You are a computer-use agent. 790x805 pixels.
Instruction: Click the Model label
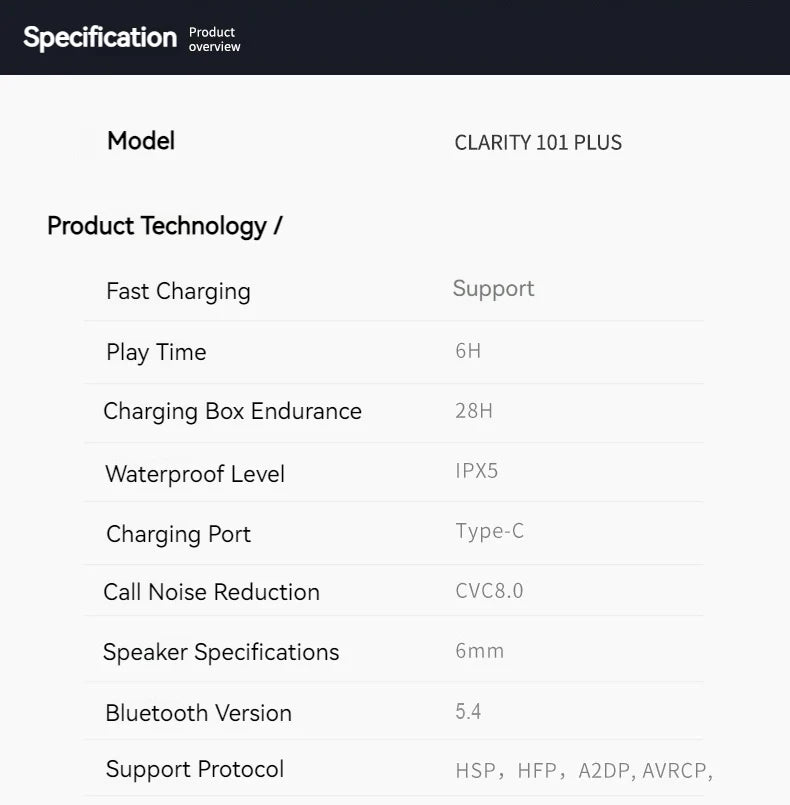[x=141, y=141]
